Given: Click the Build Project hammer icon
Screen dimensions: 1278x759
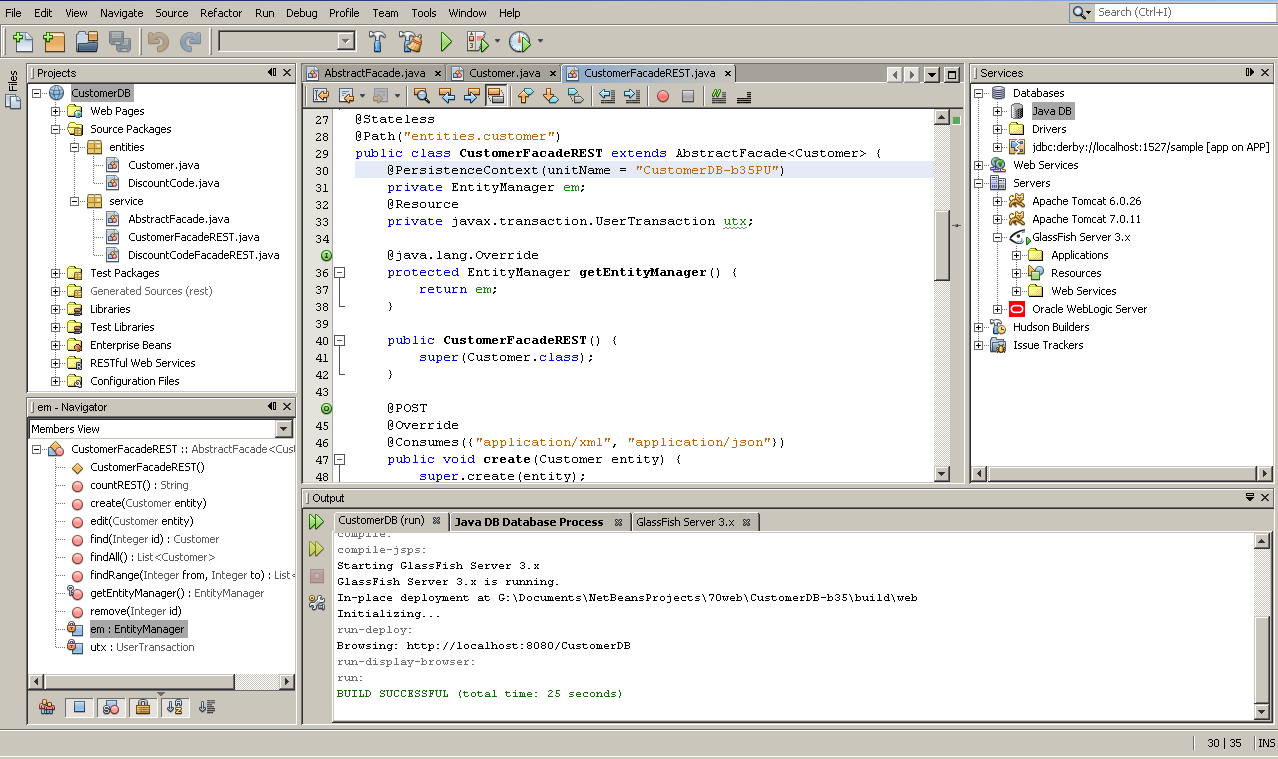Looking at the screenshot, I should (377, 41).
